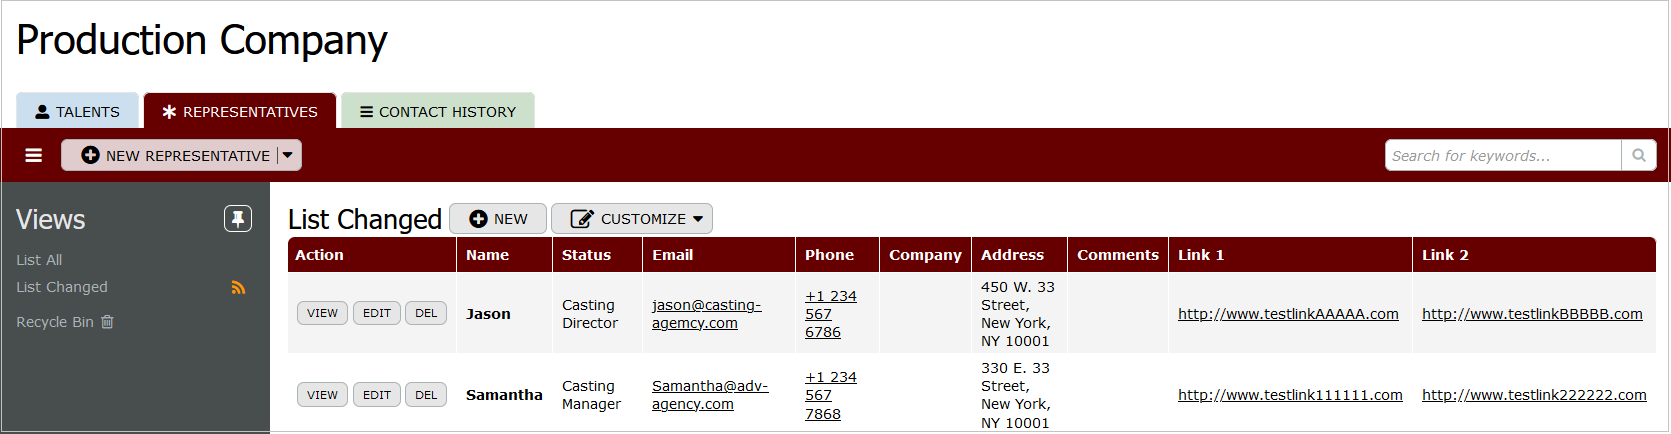Viewport: 1671px width, 434px height.
Task: Delete Jason's record
Action: [426, 313]
